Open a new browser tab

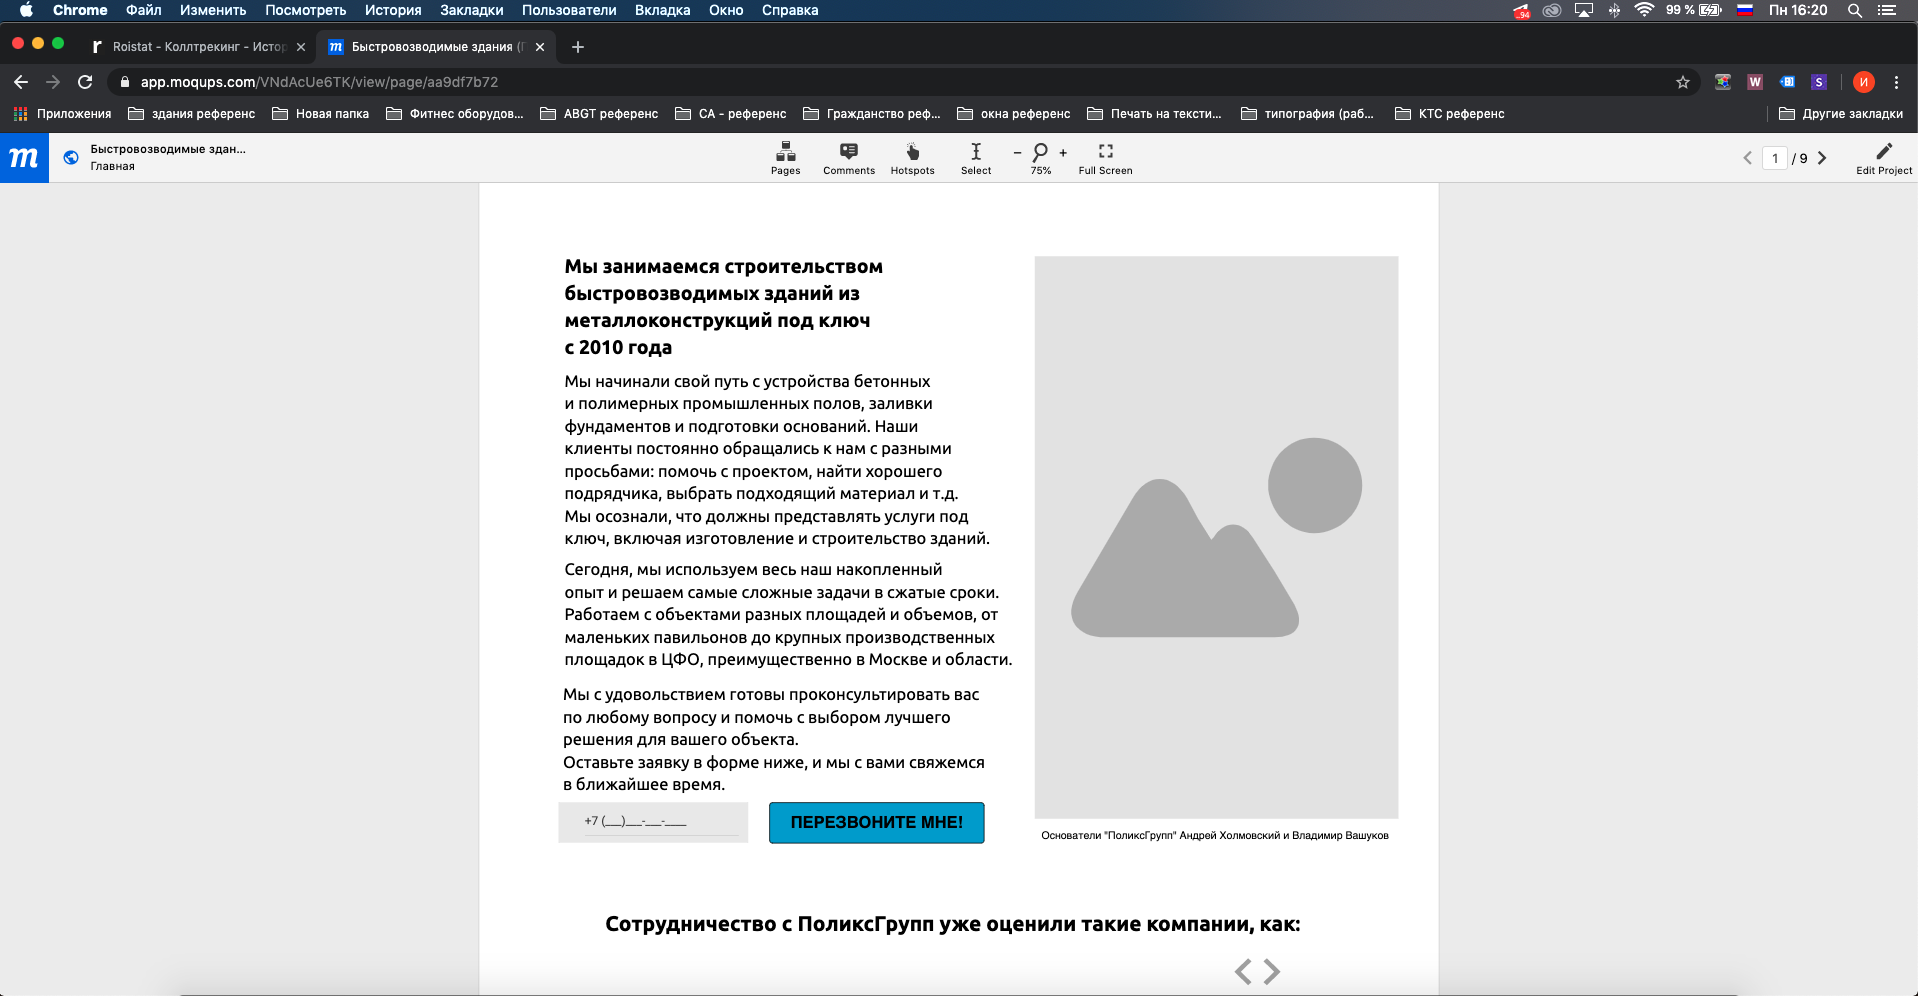point(578,47)
